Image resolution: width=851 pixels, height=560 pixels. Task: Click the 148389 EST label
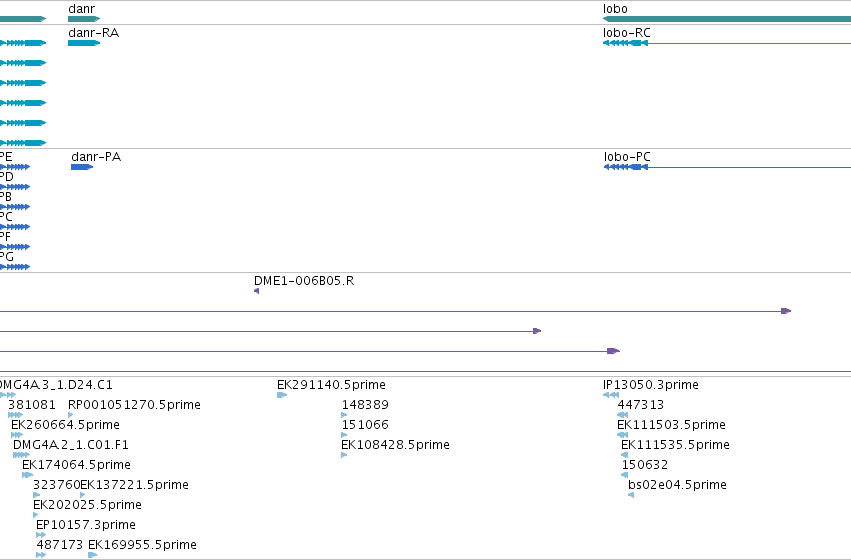point(365,404)
